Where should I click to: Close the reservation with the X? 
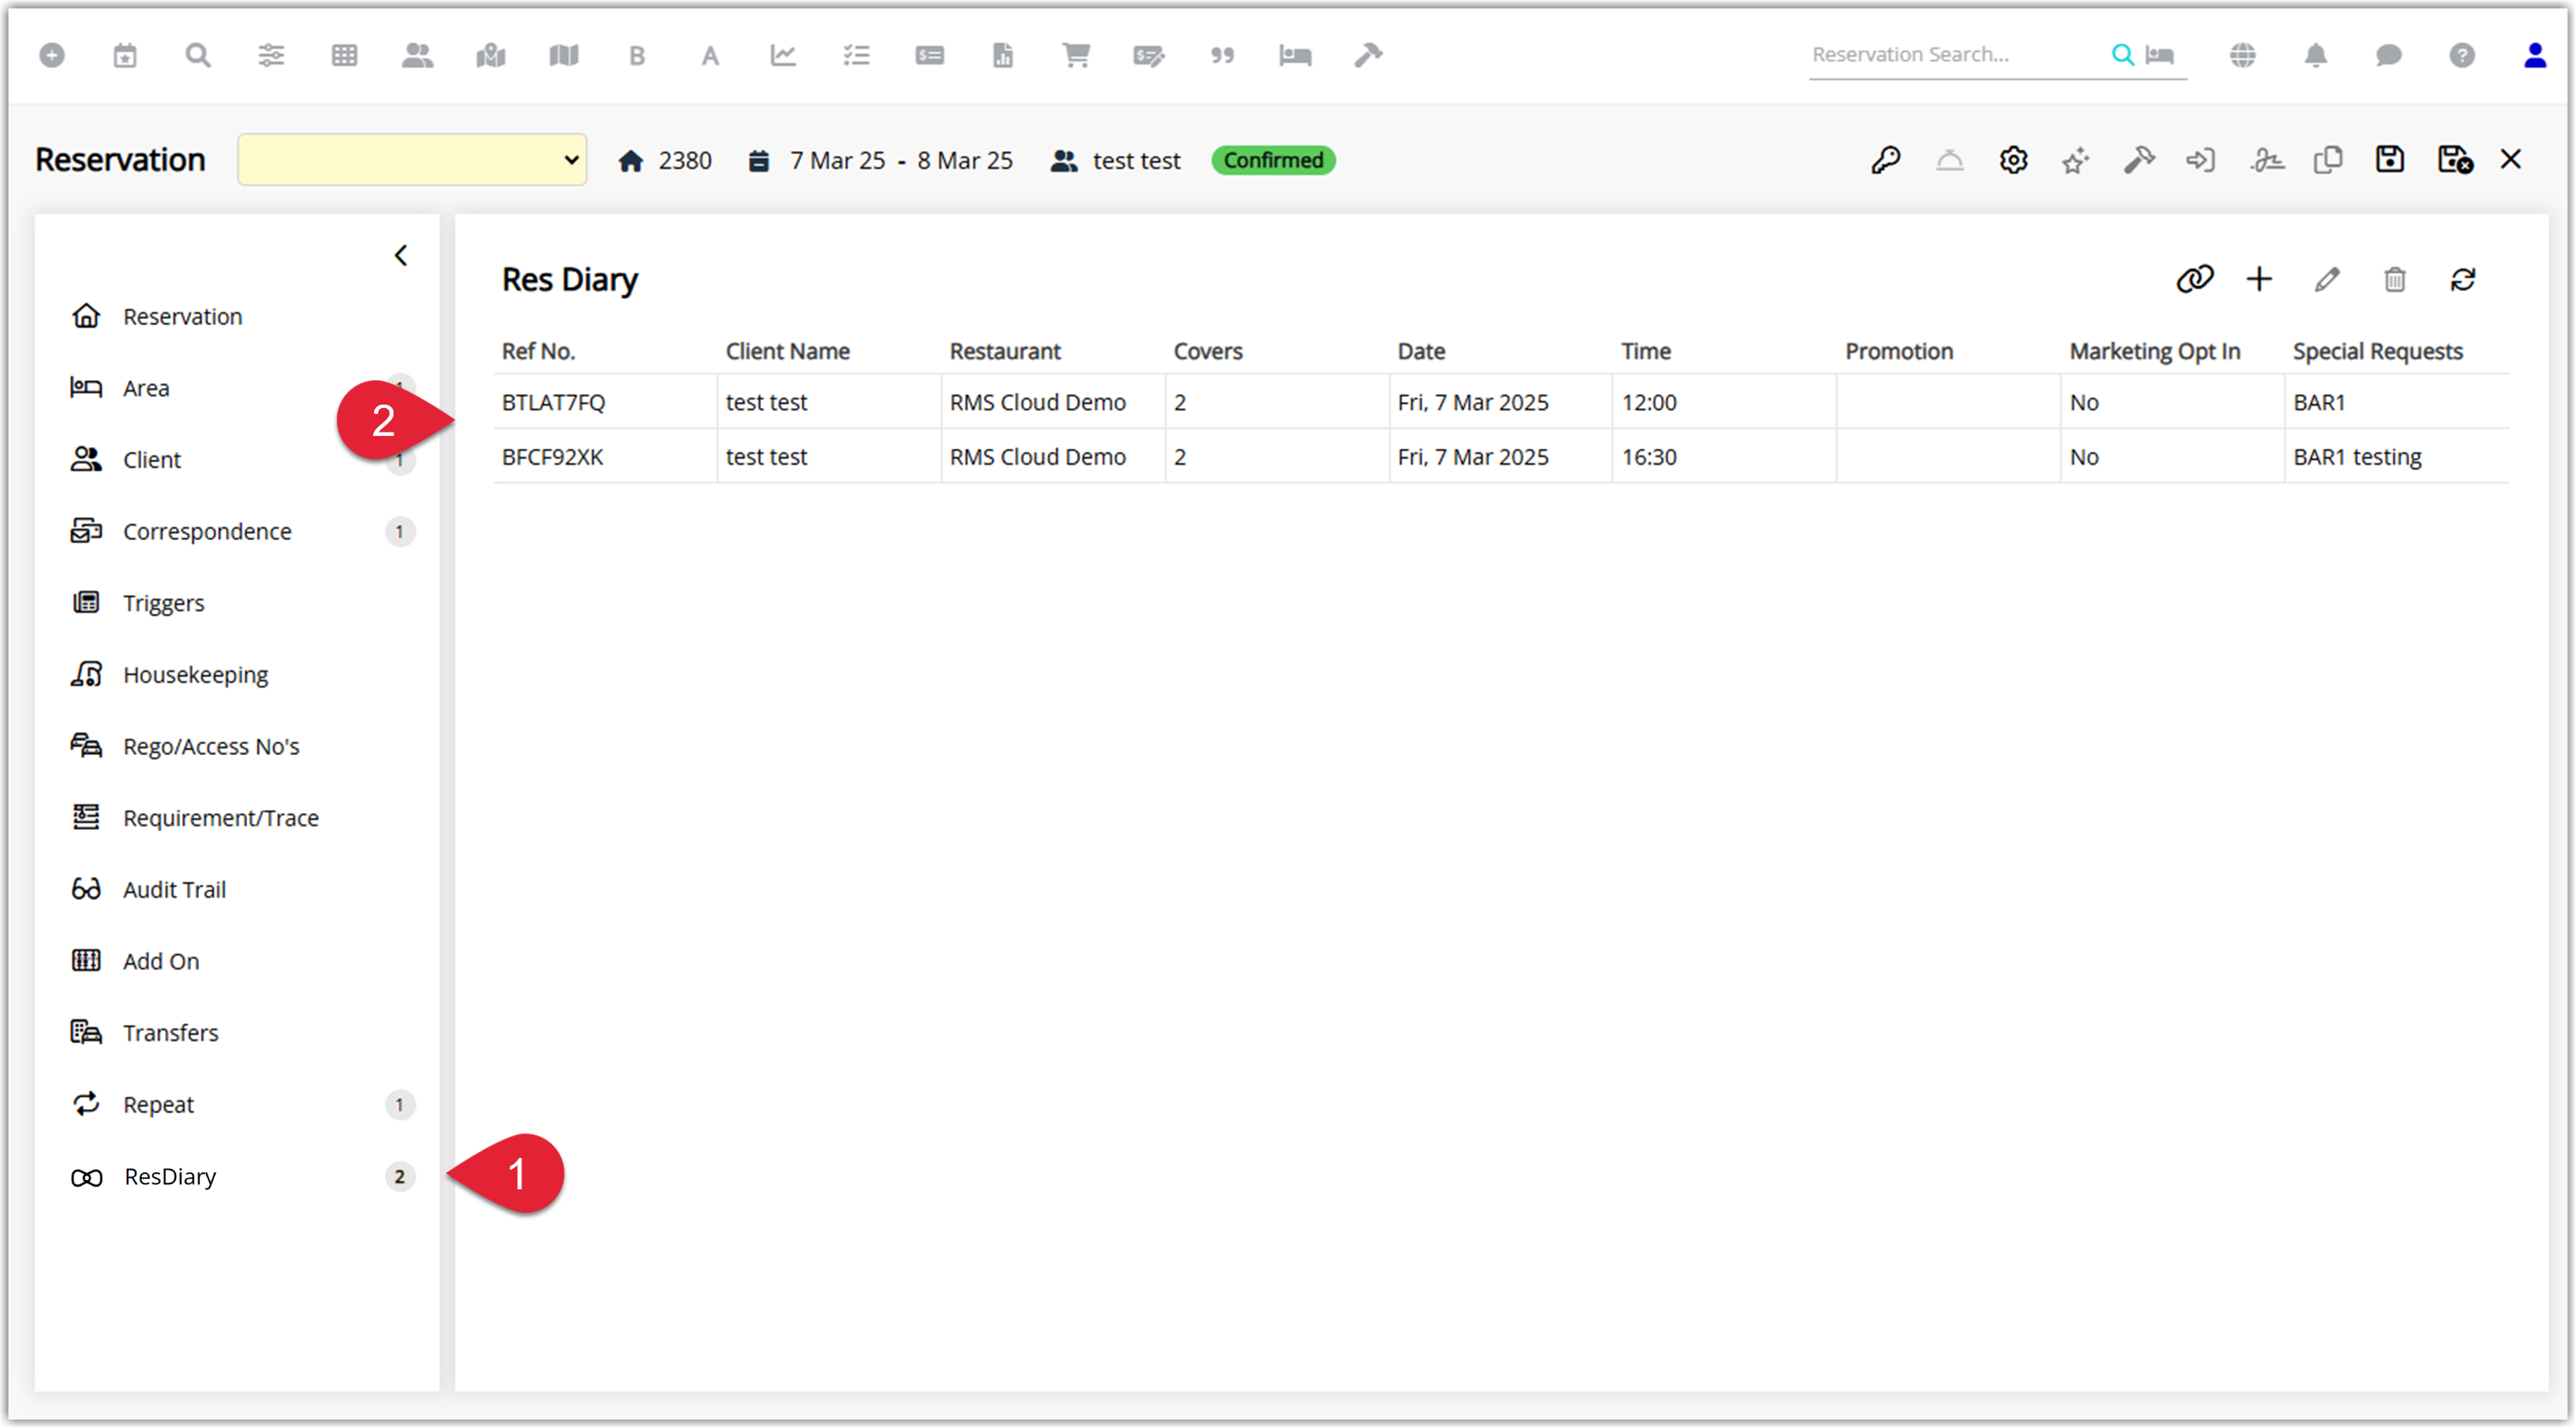[2511, 159]
